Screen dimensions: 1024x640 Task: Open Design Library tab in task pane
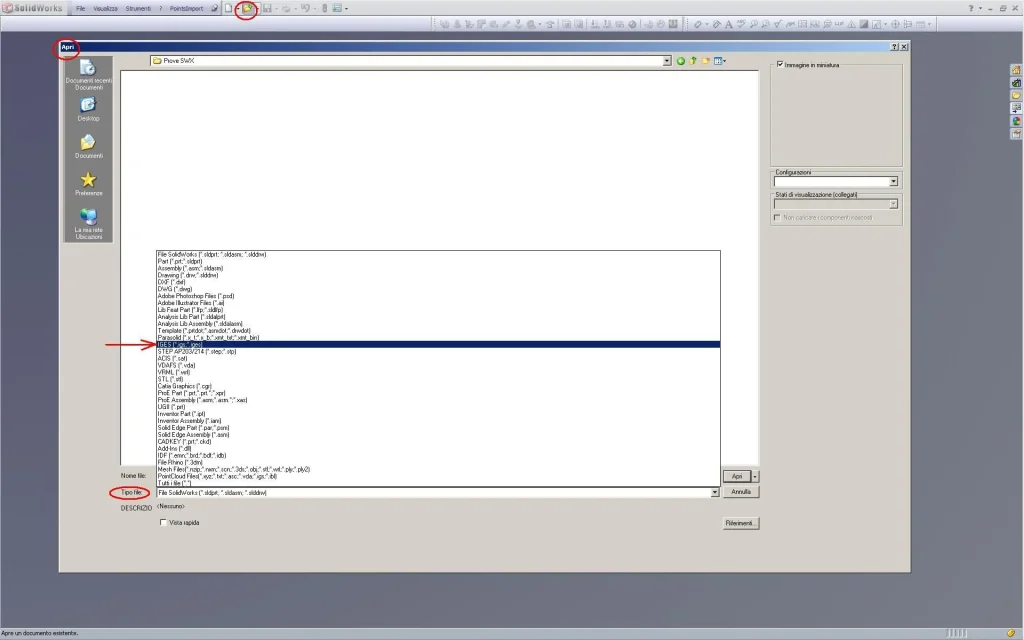(x=1016, y=83)
